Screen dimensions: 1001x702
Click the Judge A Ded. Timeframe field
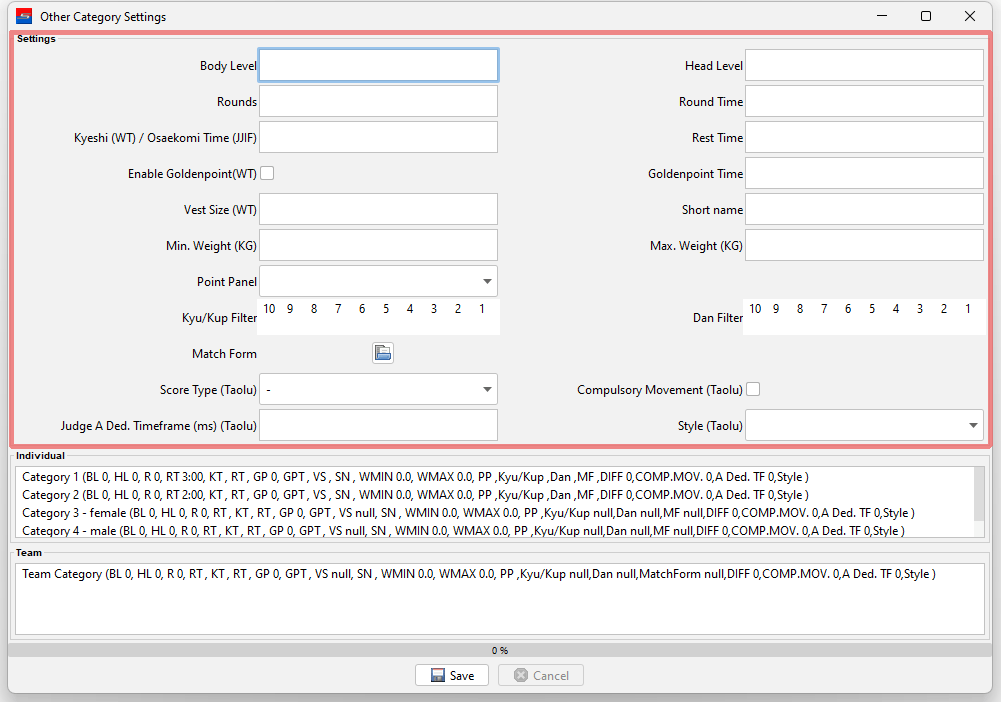tap(378, 425)
